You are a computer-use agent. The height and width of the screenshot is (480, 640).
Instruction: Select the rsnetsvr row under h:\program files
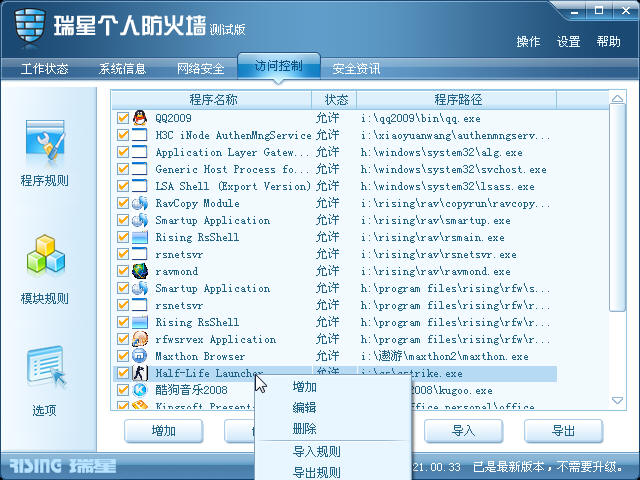click(334, 305)
